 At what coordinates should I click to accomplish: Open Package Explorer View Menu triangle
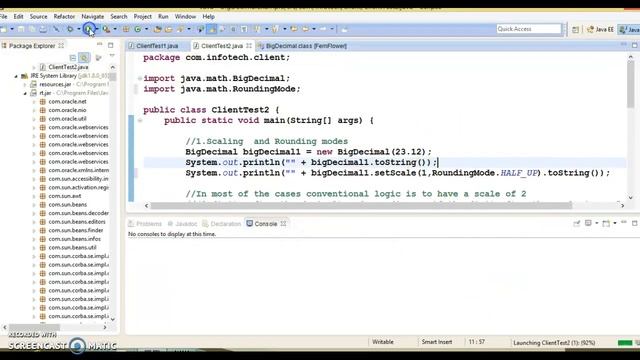pyautogui.click(x=112, y=56)
